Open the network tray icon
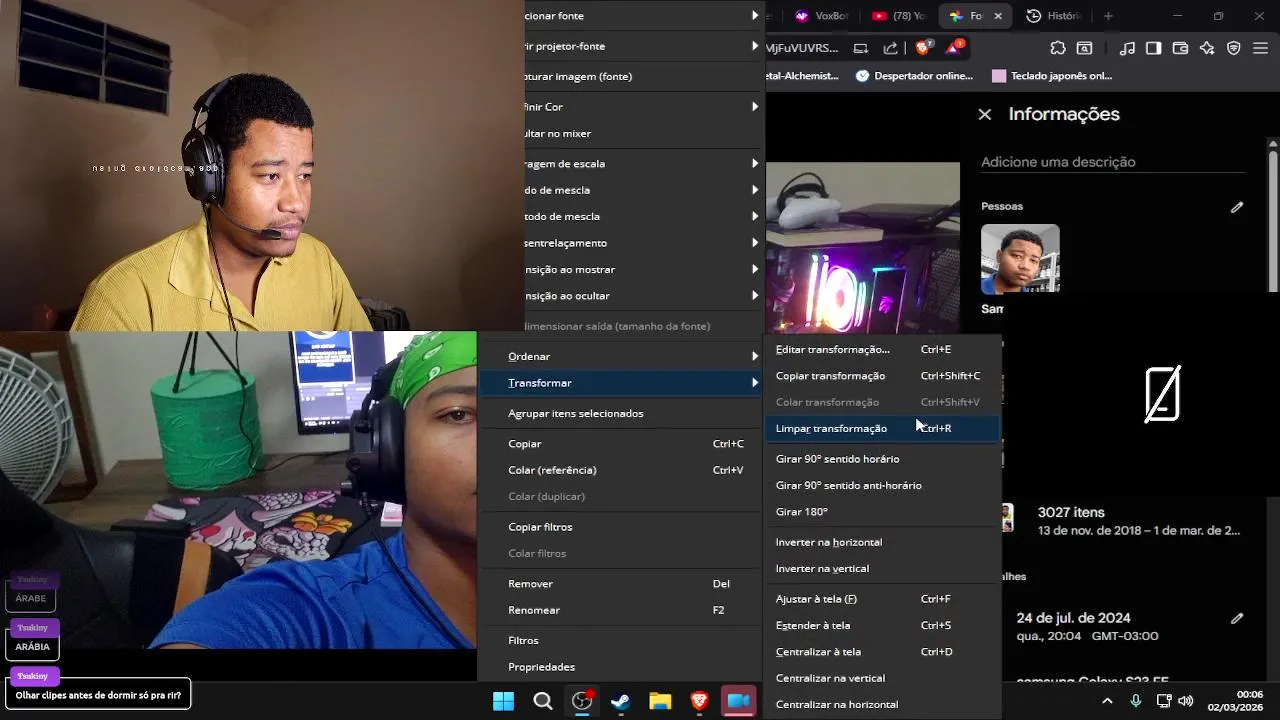This screenshot has height=720, width=1280. click(x=1165, y=701)
